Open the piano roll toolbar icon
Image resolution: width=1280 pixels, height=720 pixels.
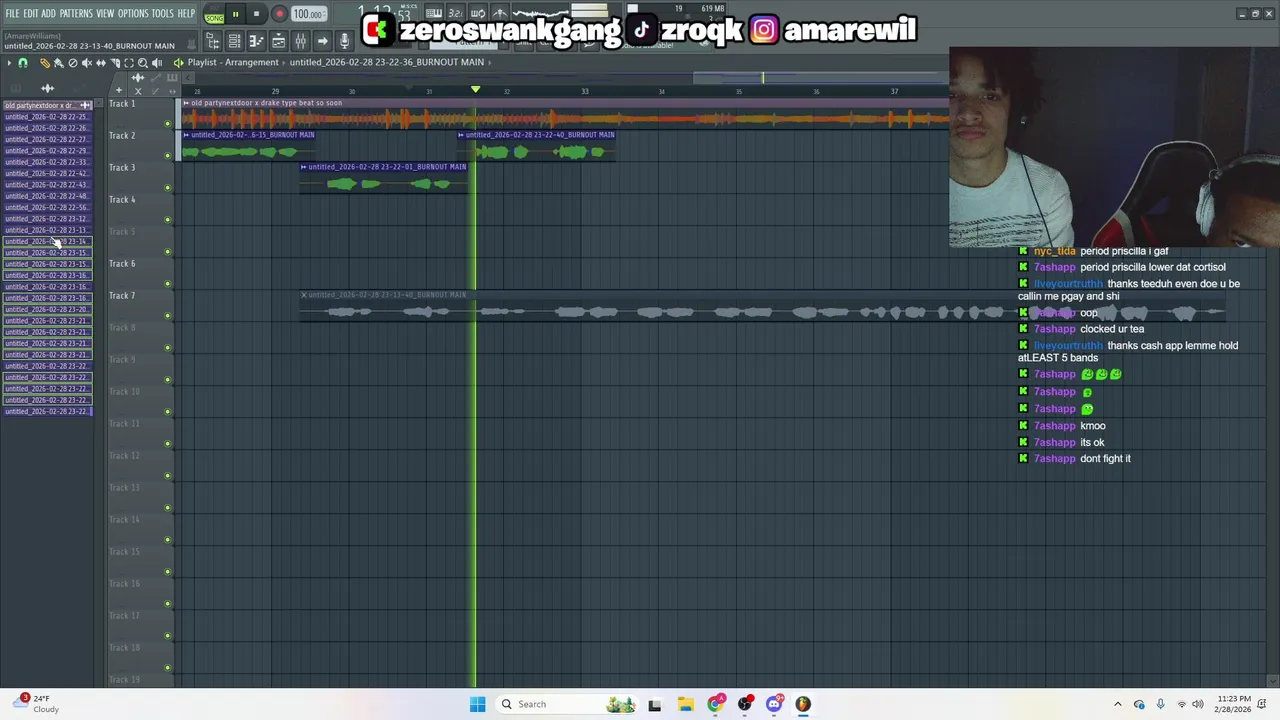[x=256, y=41]
